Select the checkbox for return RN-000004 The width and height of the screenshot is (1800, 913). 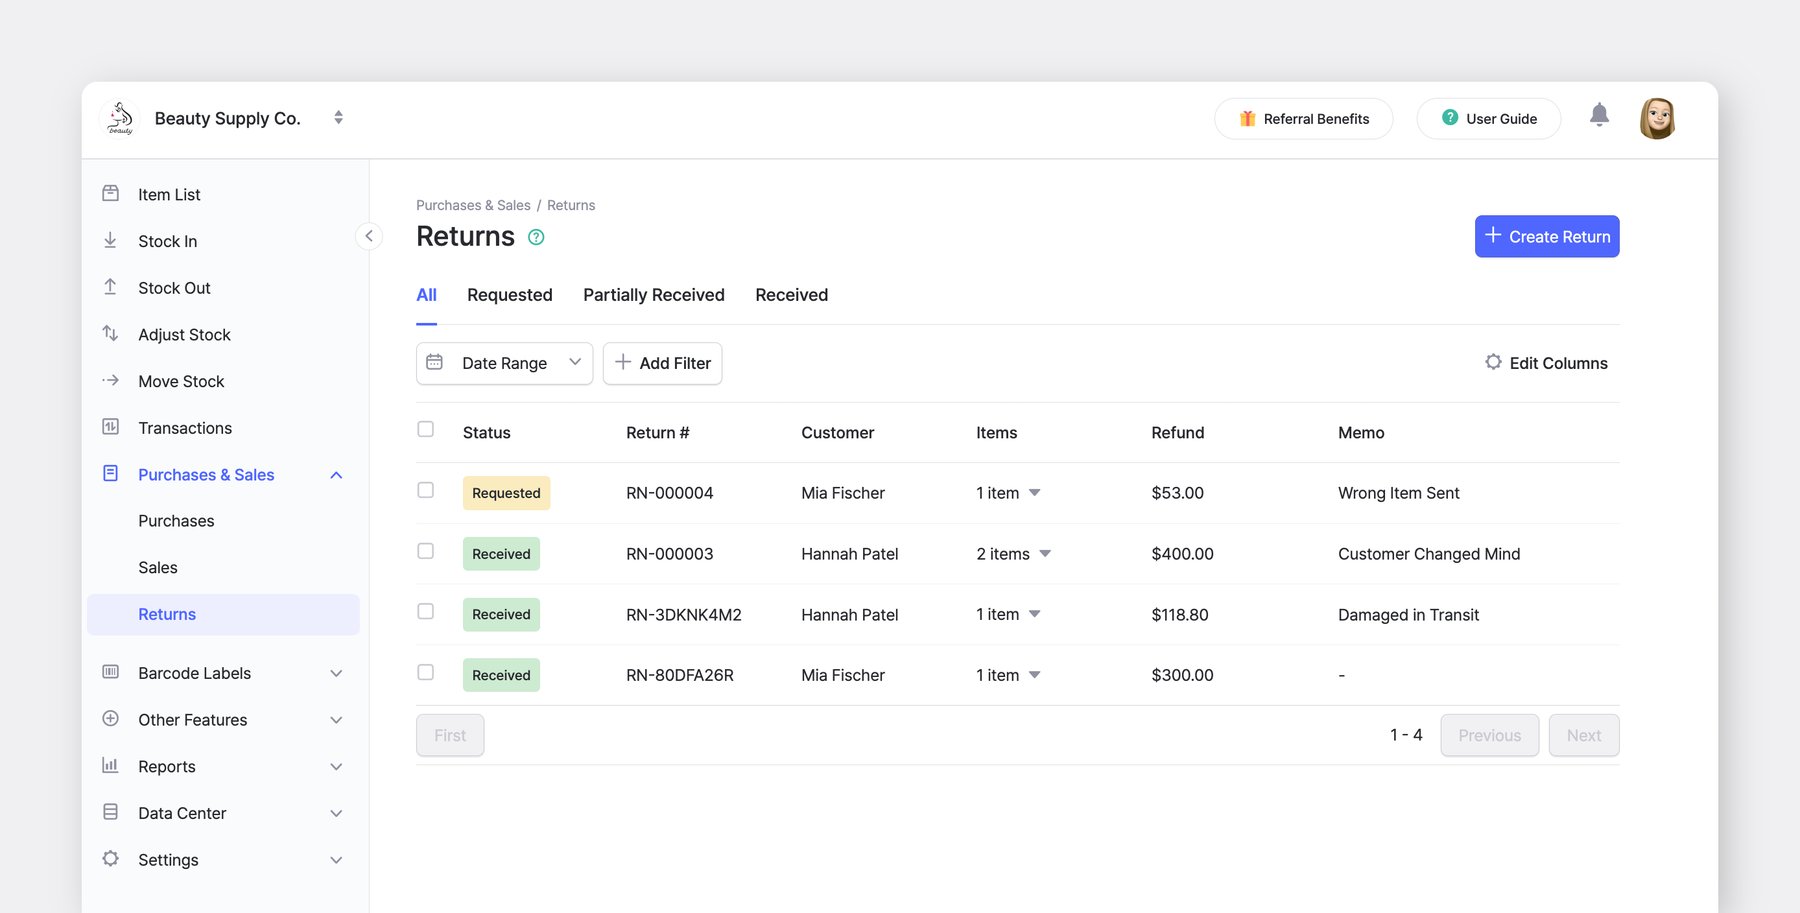[426, 490]
